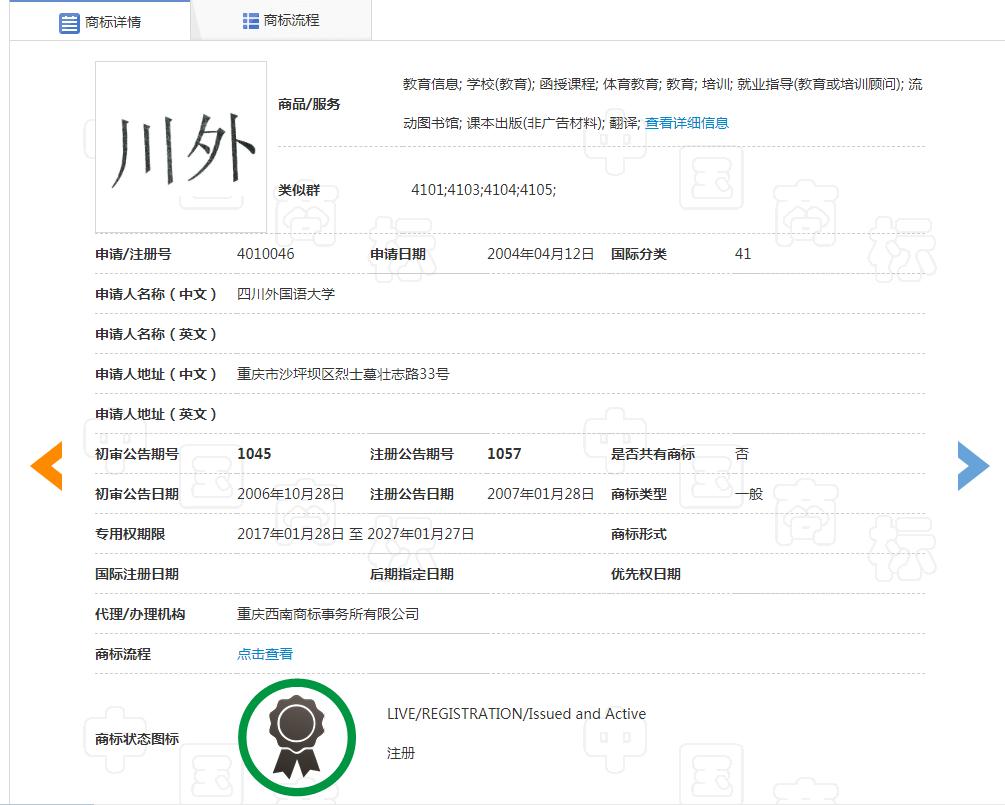
Task: Select the application date 2004年04月12日
Action: click(x=540, y=254)
